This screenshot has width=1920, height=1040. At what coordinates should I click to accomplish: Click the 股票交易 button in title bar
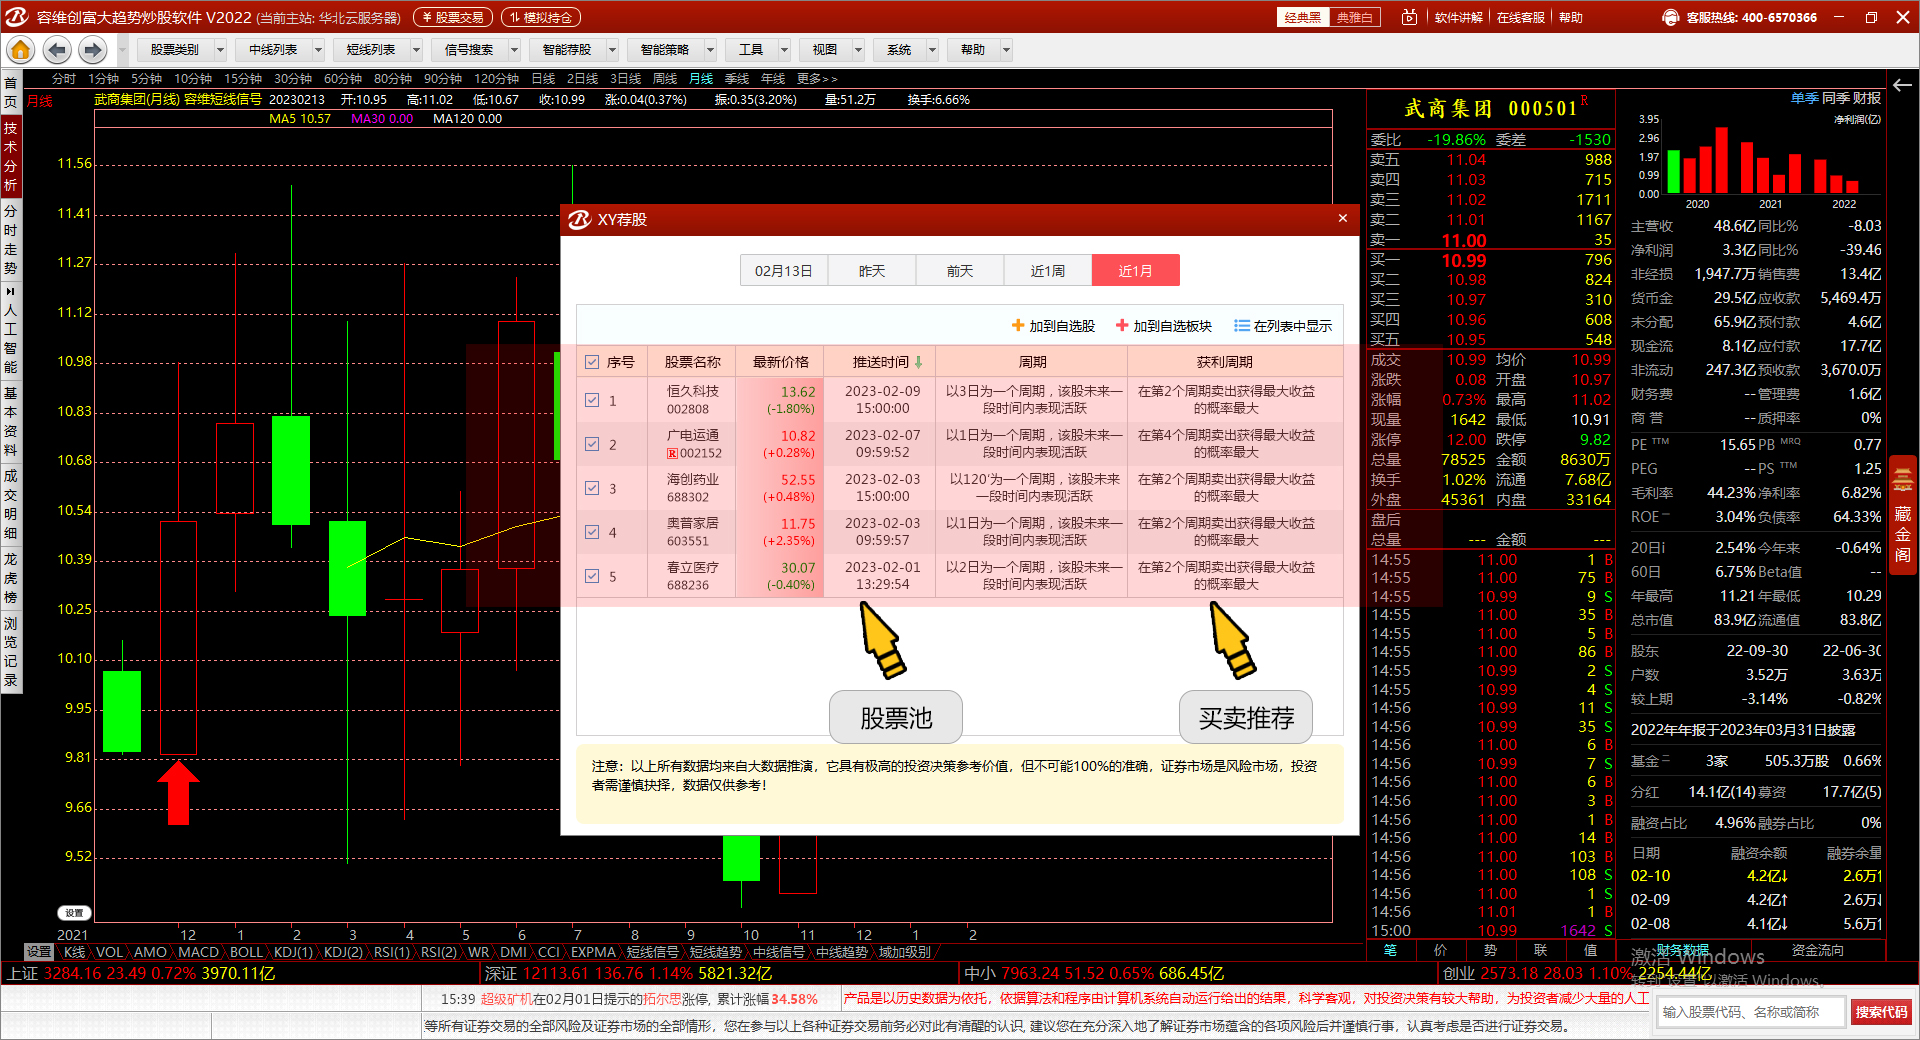click(453, 17)
